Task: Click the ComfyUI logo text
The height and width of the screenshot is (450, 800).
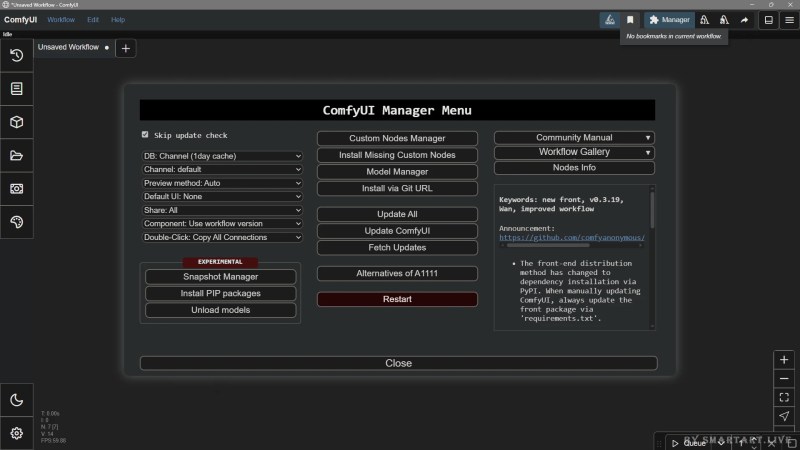Action: pos(20,20)
